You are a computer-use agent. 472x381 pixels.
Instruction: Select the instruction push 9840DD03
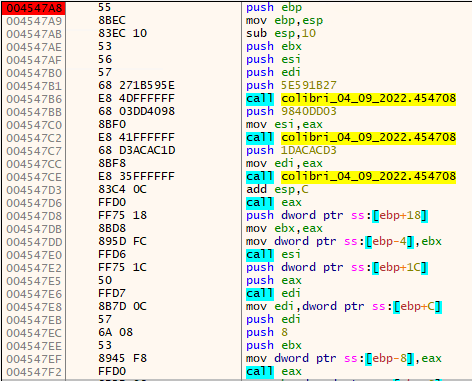[x=291, y=111]
